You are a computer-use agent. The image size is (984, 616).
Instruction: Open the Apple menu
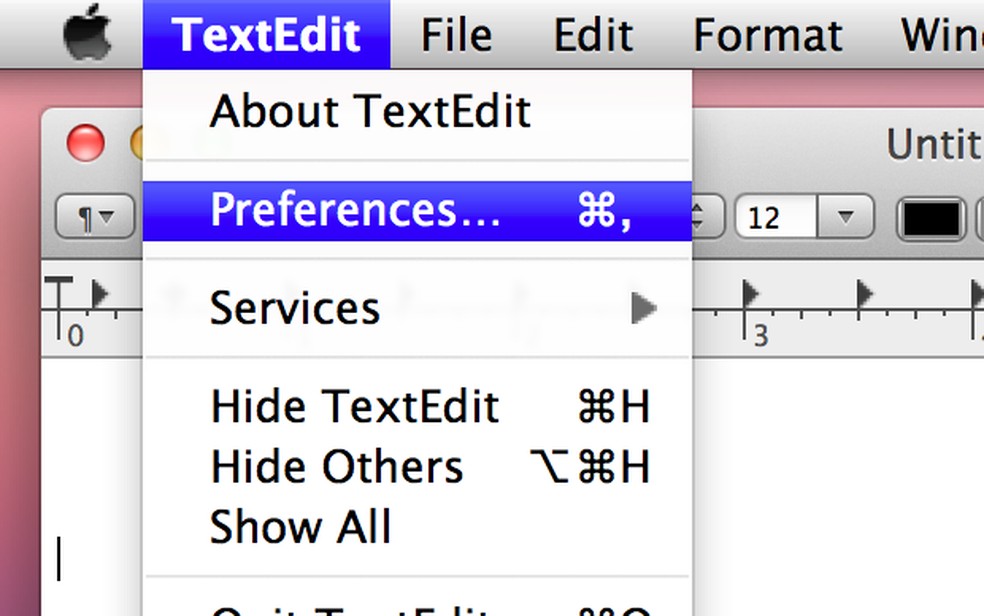87,35
